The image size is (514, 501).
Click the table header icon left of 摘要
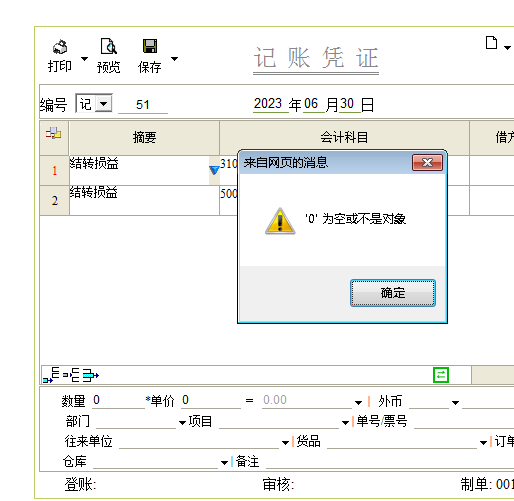(54, 133)
